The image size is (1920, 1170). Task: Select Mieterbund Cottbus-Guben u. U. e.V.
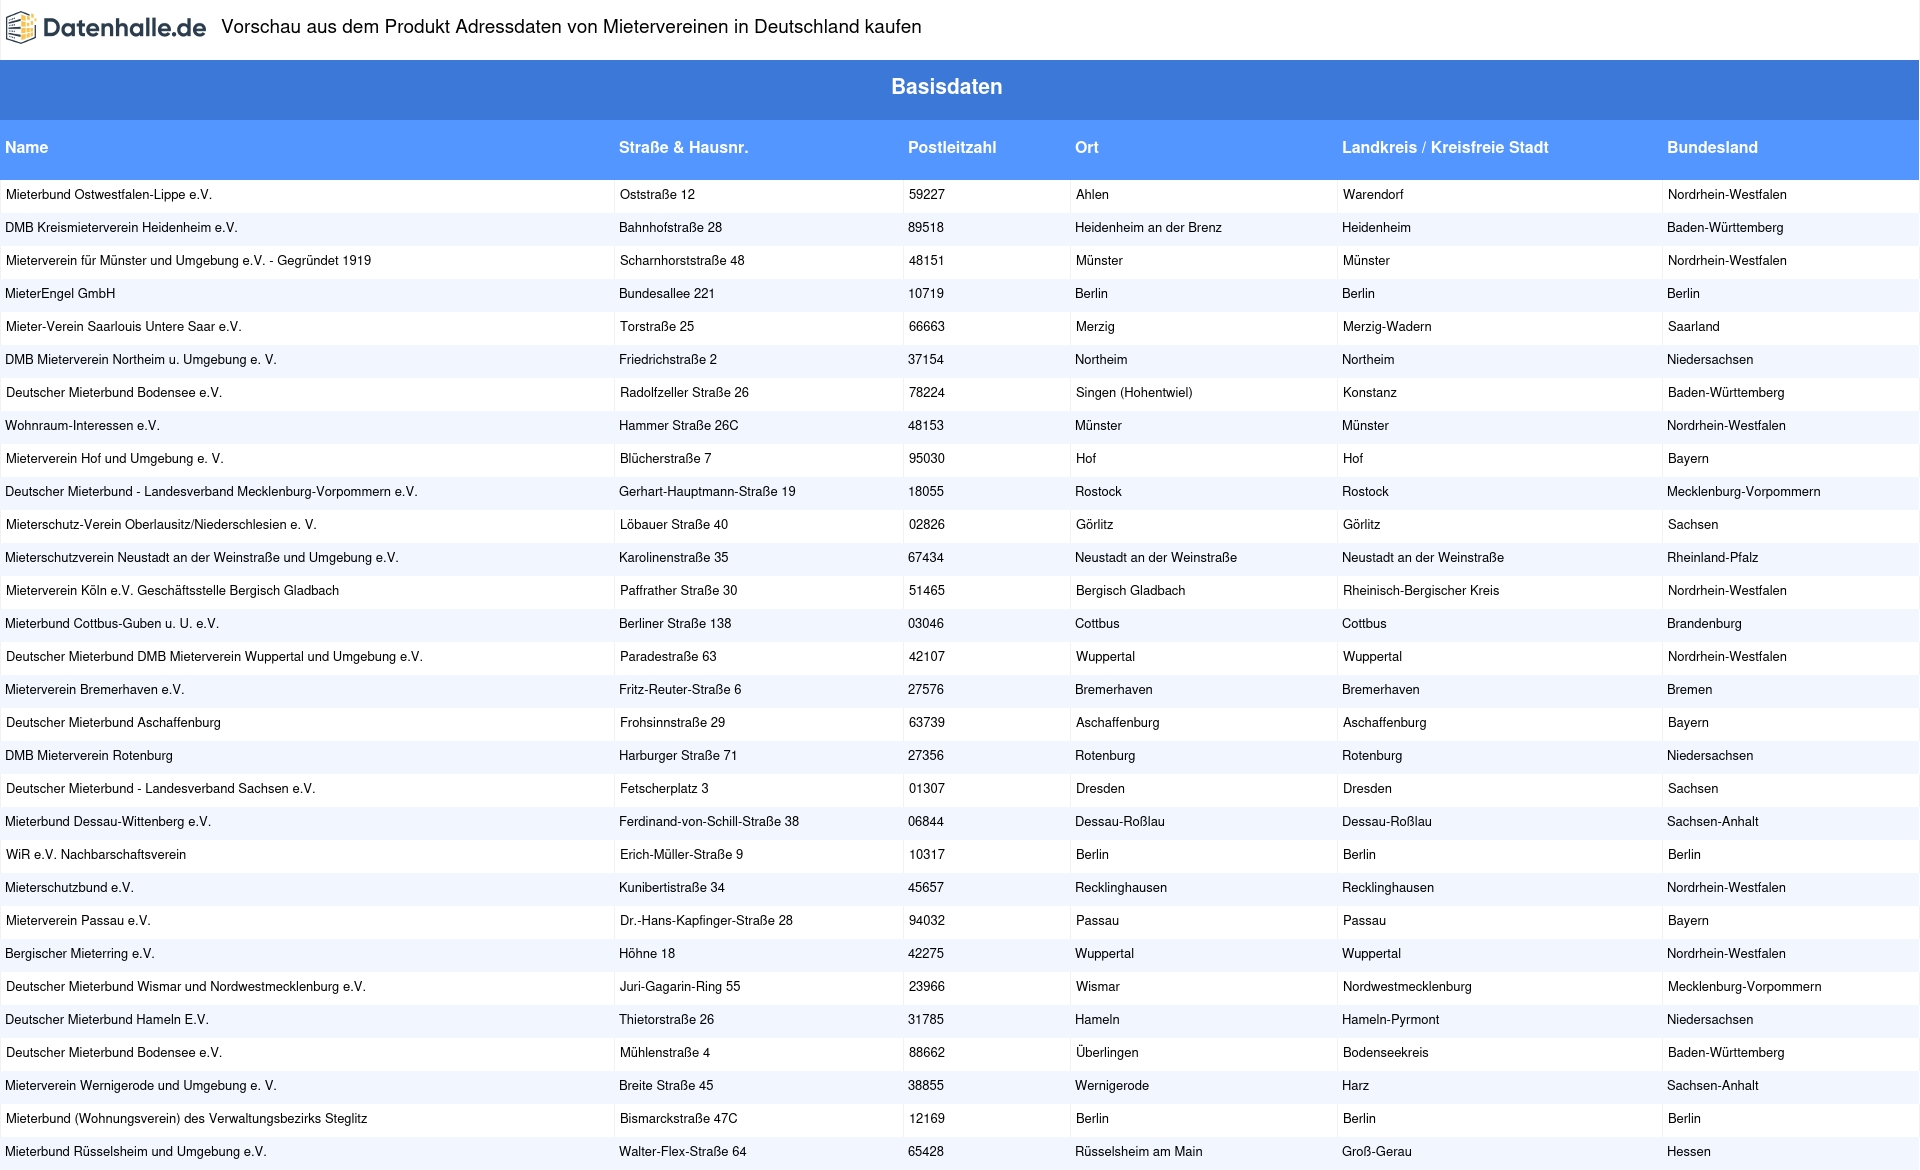[x=112, y=624]
